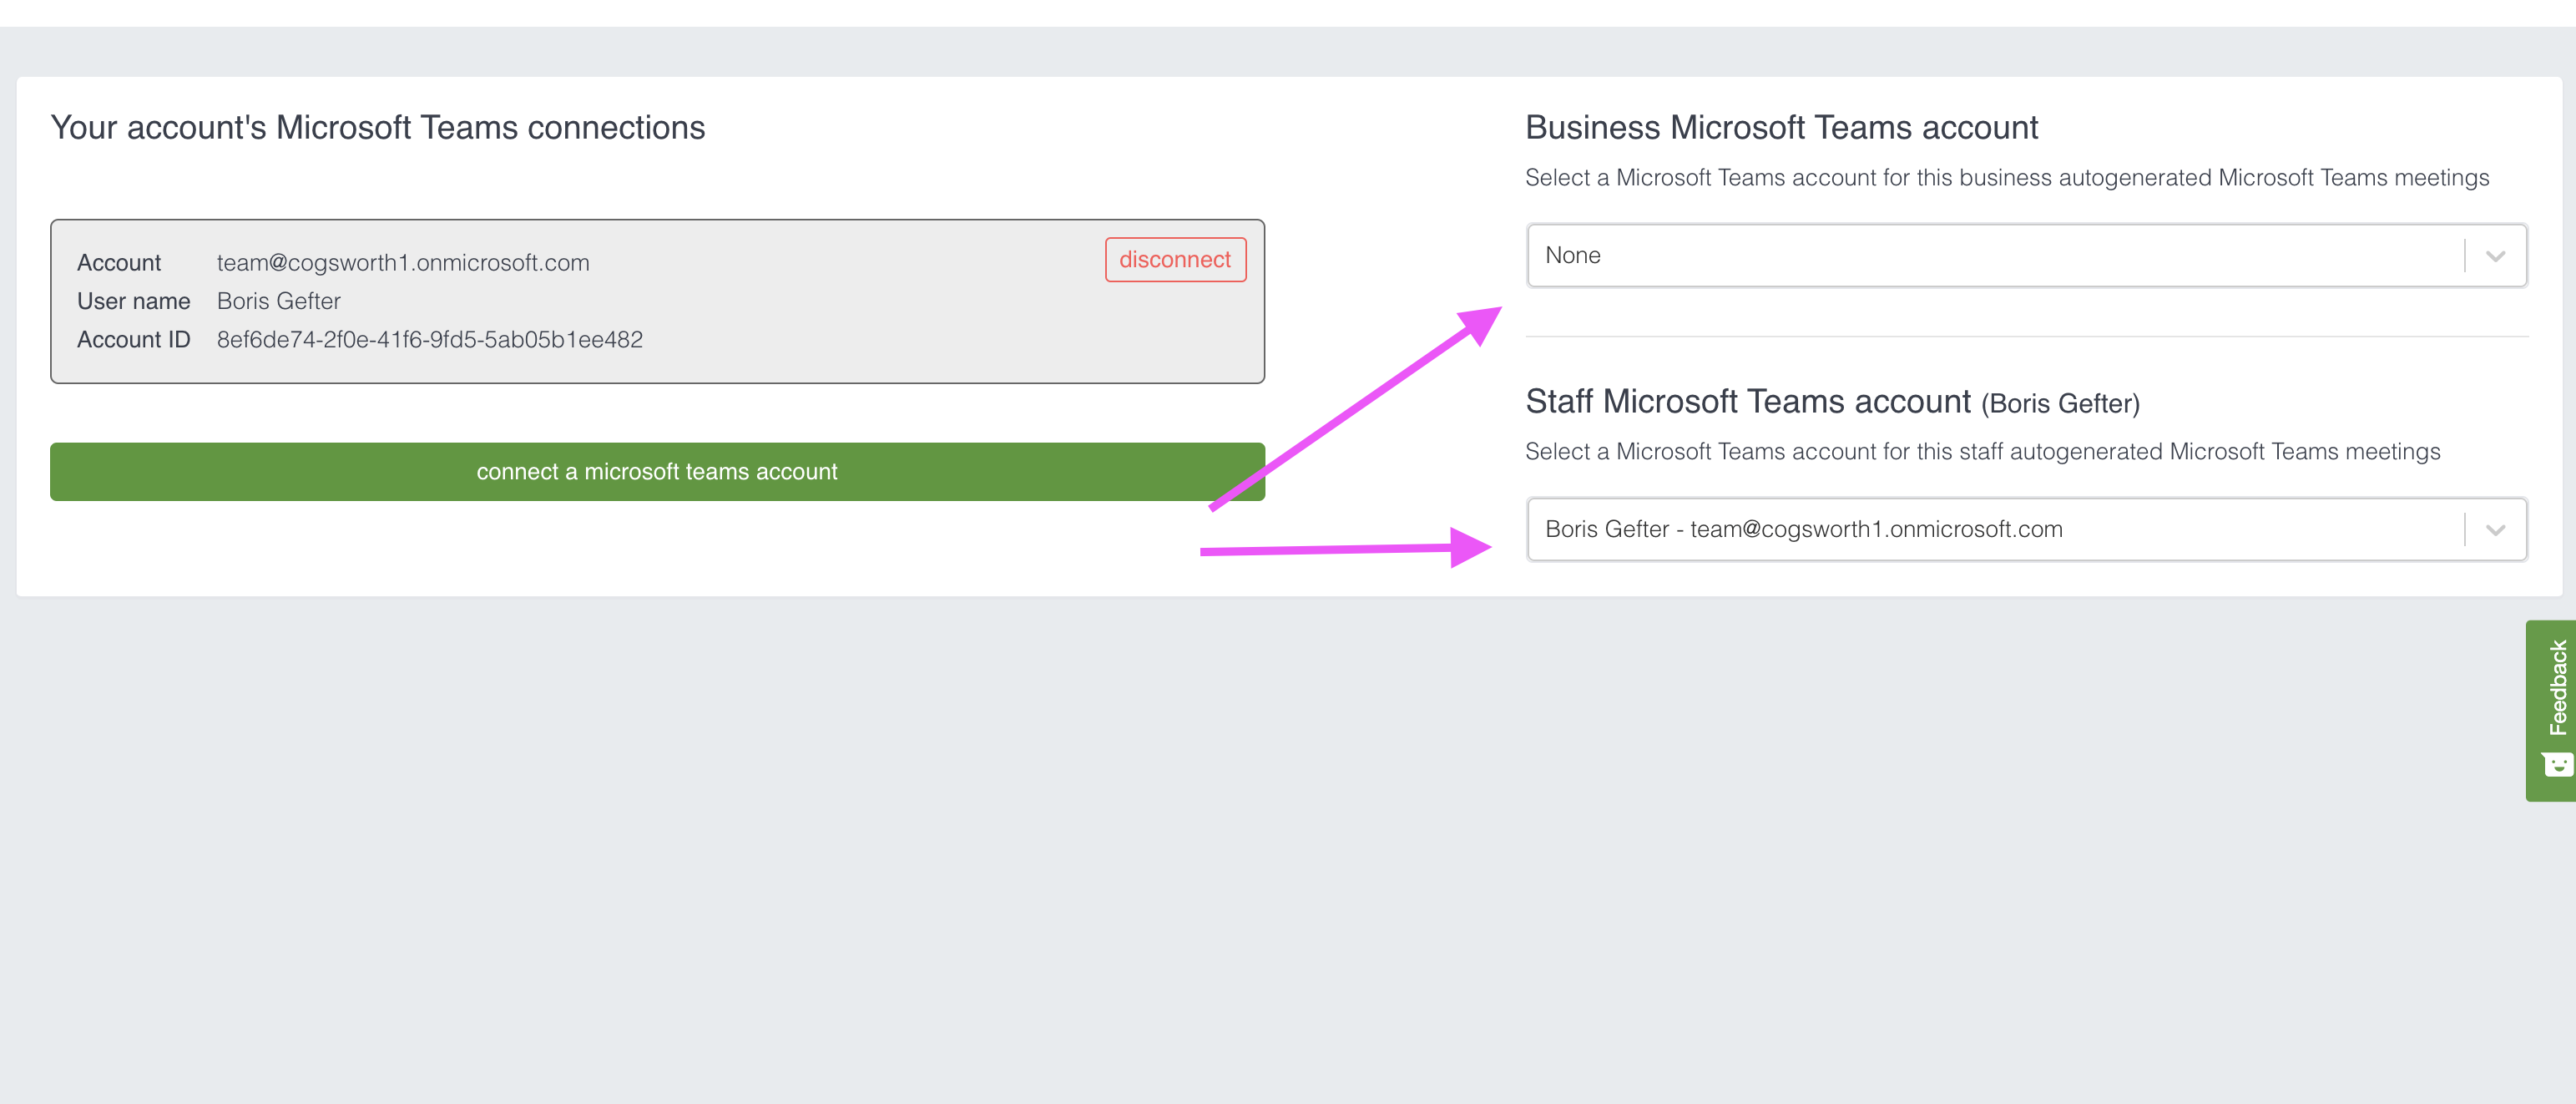
Task: Click the red disconnect button
Action: pyautogui.click(x=1175, y=260)
